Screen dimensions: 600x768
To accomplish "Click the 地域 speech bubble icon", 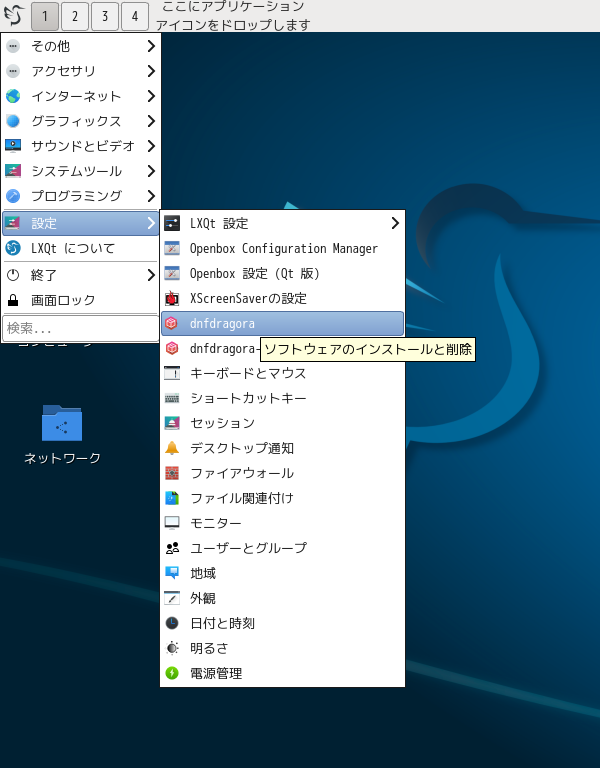I will 172,573.
